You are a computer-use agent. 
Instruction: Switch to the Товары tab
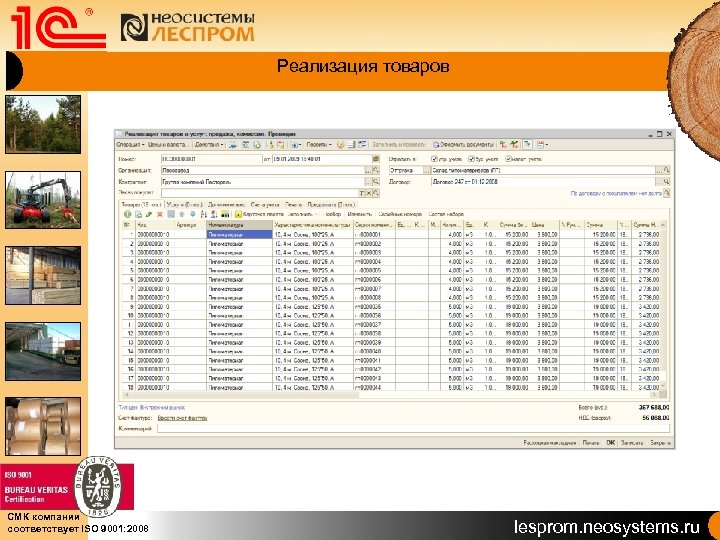(140, 204)
